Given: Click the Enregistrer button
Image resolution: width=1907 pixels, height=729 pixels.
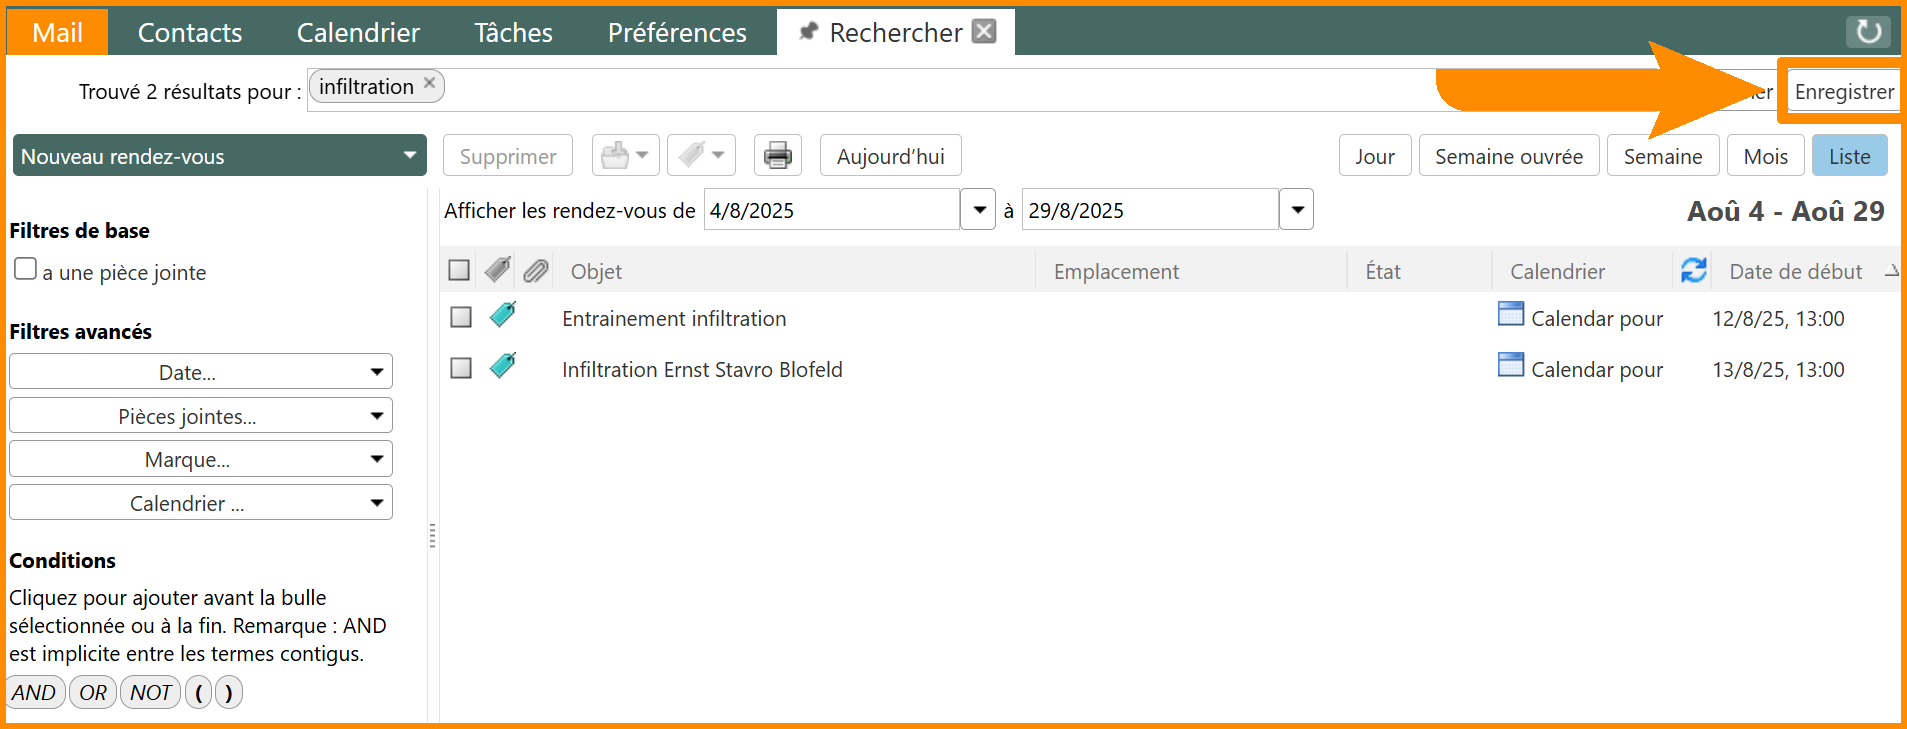Looking at the screenshot, I should pos(1843,92).
